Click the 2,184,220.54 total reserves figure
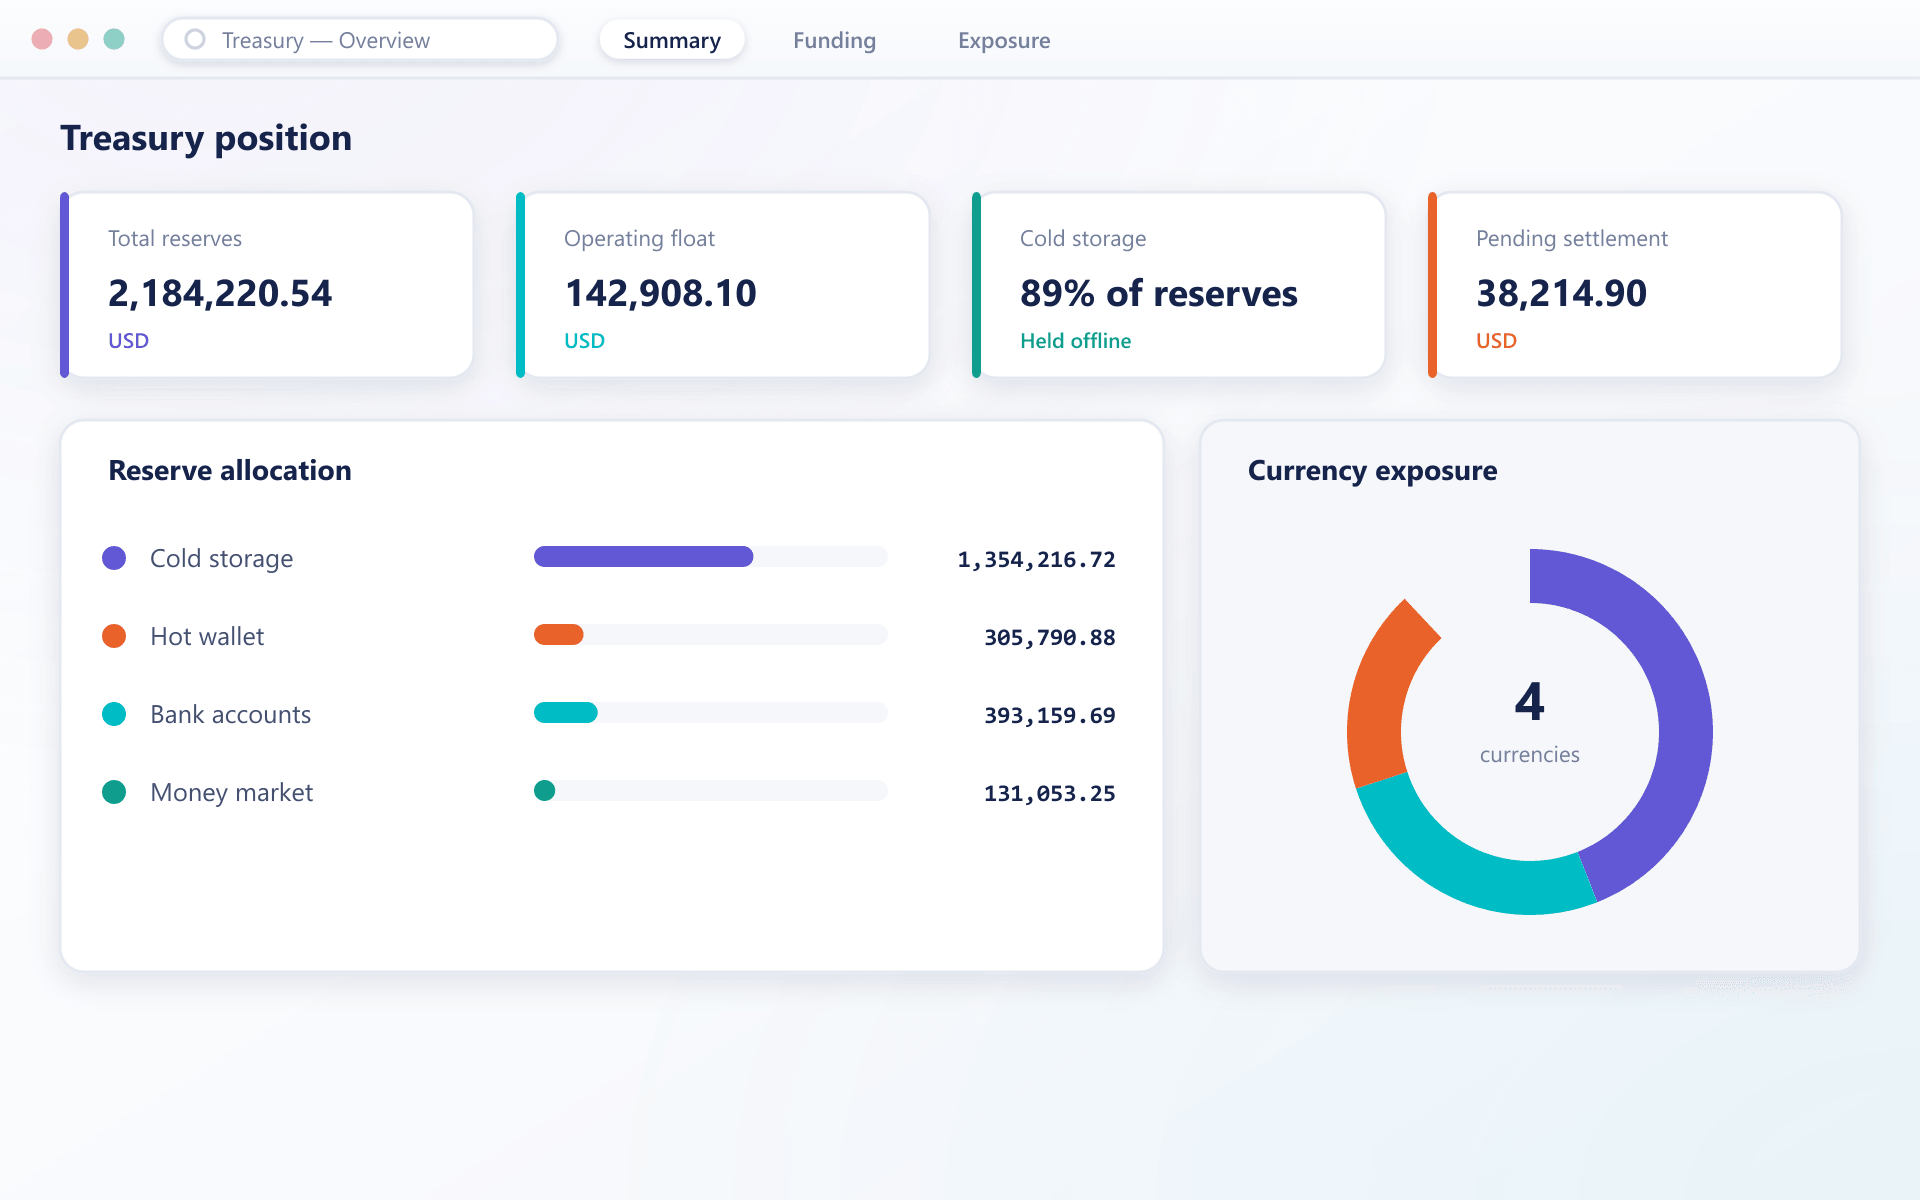1920x1200 pixels. click(x=220, y=293)
